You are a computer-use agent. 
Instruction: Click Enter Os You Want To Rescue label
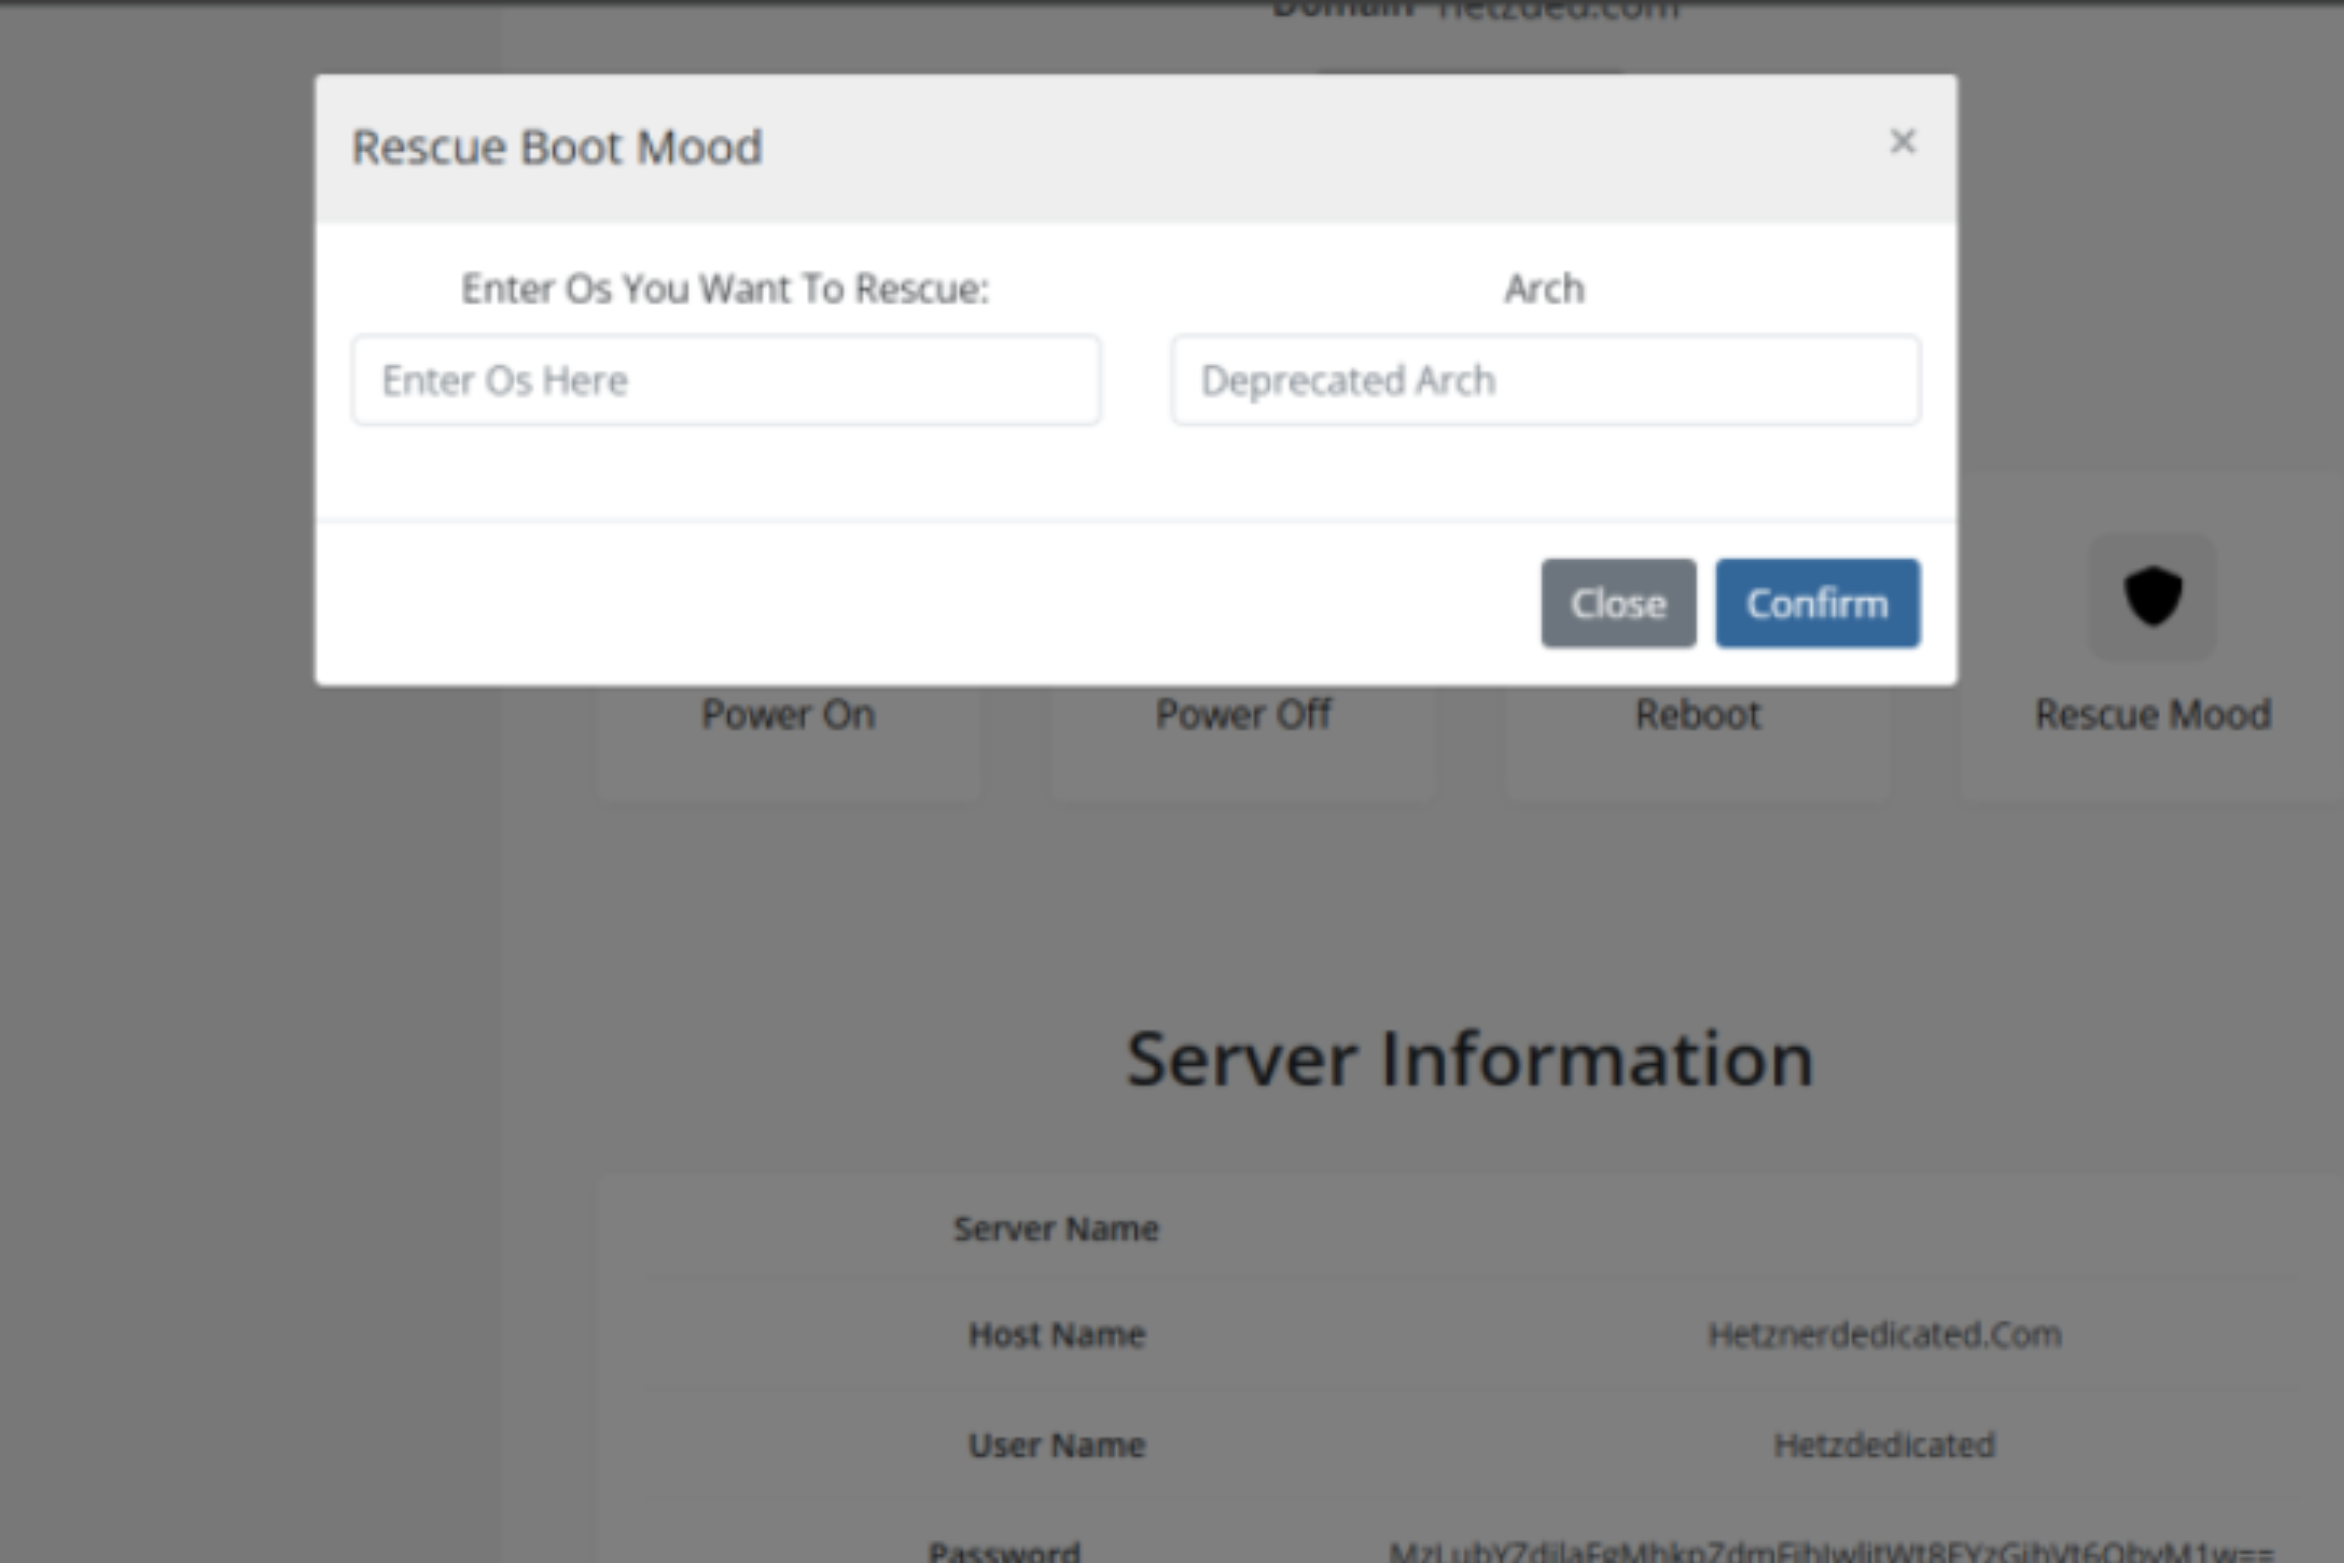[725, 289]
